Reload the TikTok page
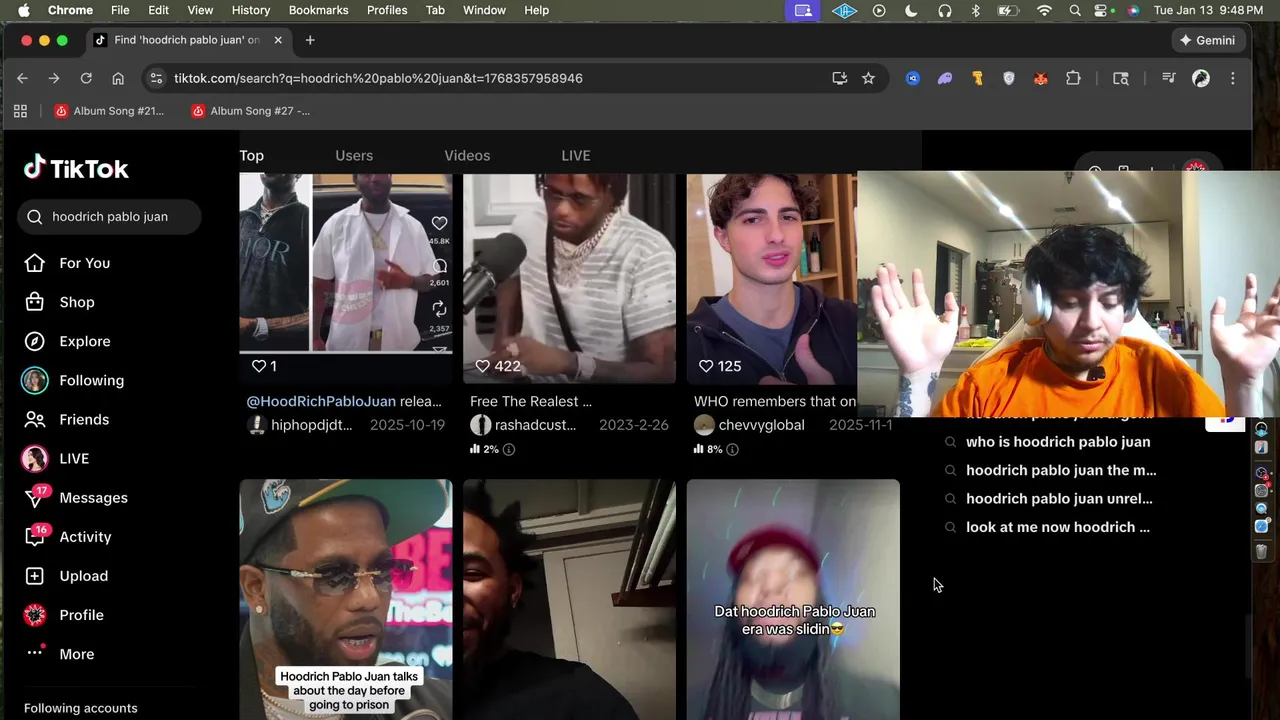Screen dimensions: 1280x720 (86, 78)
